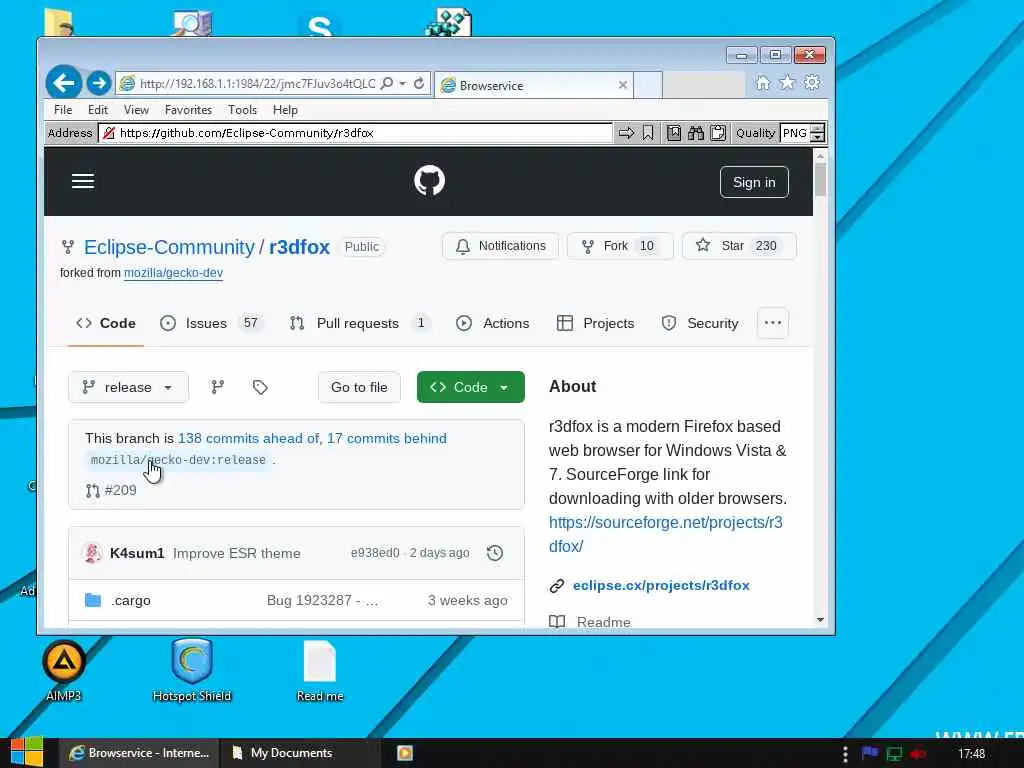Open the Tools menu
Screen dimensions: 1024x768
coord(242,110)
